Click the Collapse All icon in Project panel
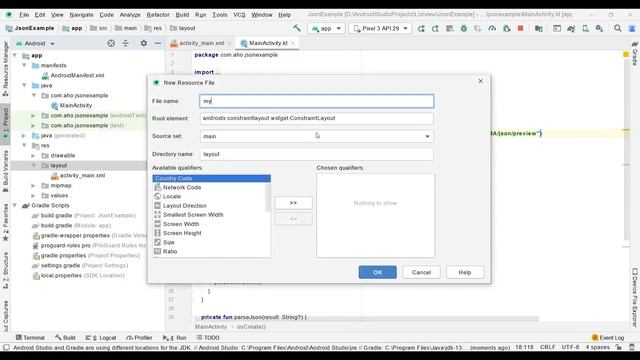 coord(125,43)
